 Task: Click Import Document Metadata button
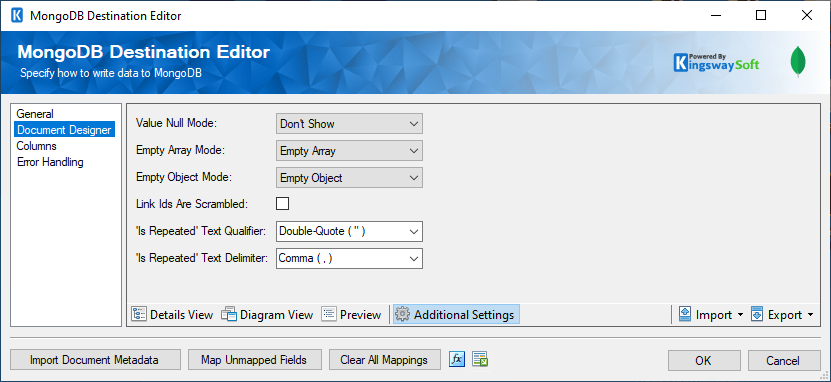95,360
